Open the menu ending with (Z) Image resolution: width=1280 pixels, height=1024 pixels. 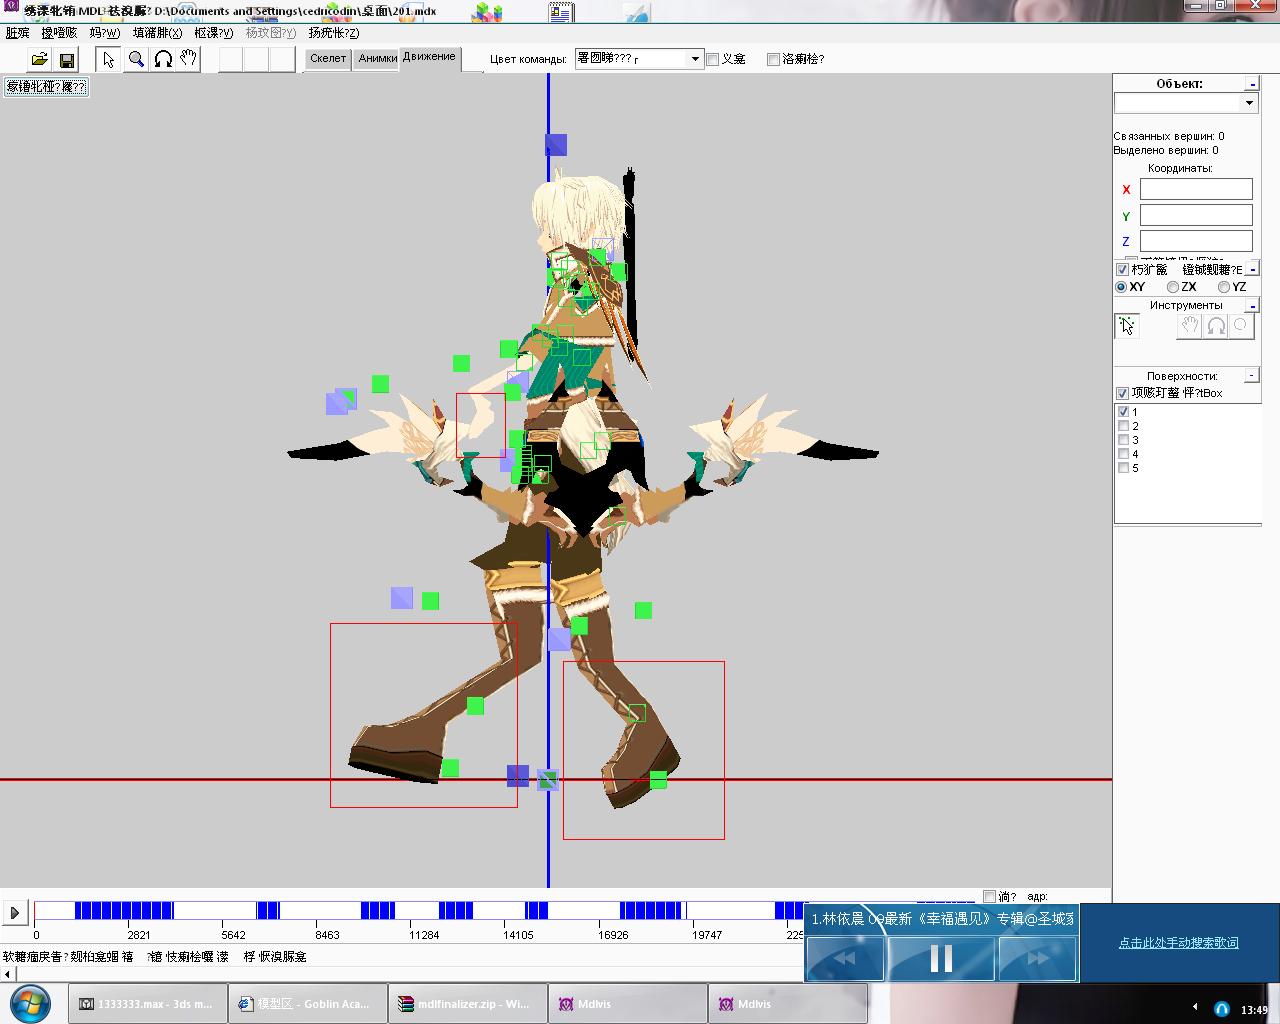click(333, 33)
